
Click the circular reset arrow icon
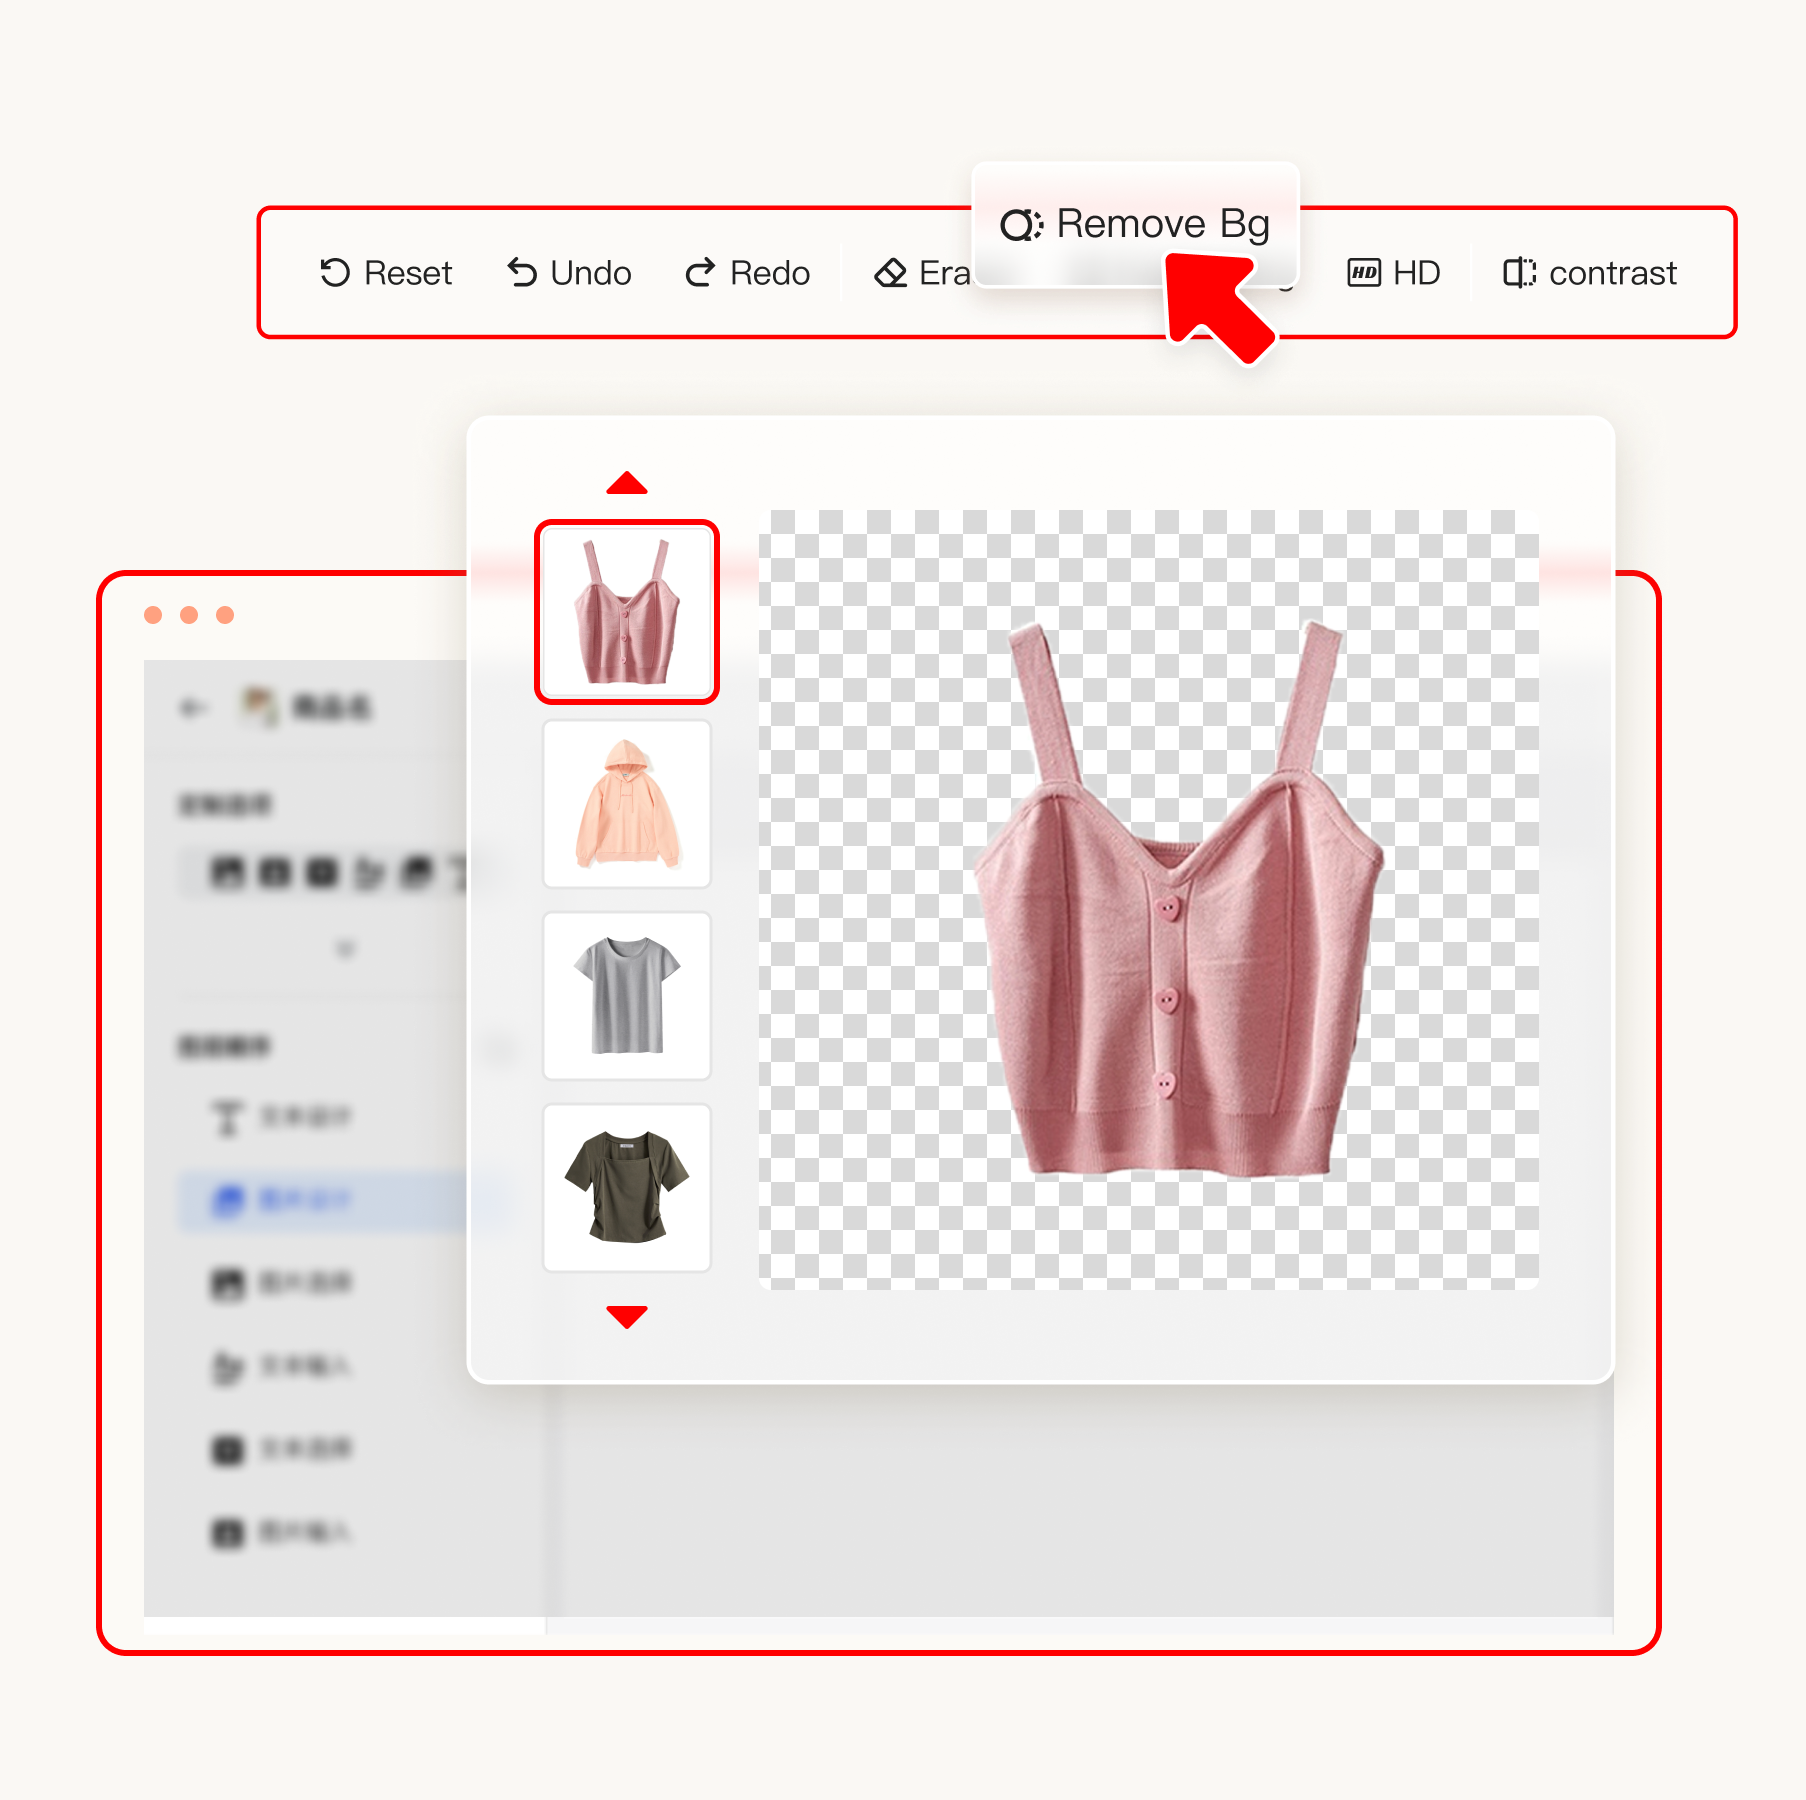(335, 273)
